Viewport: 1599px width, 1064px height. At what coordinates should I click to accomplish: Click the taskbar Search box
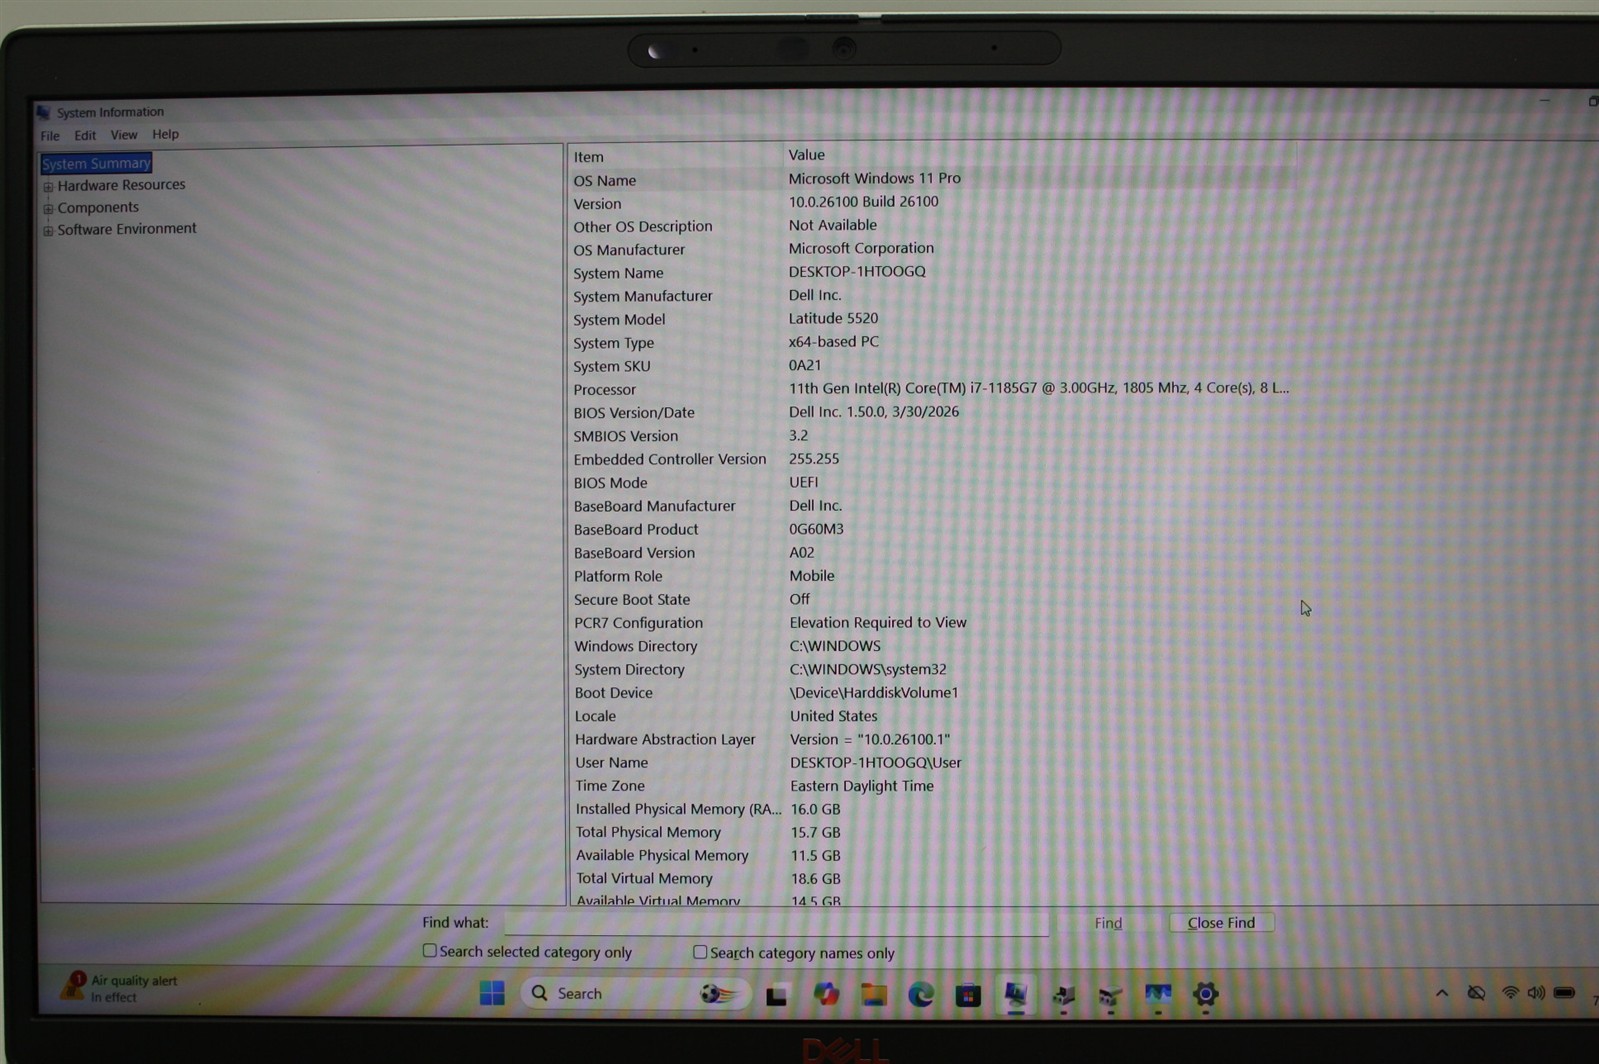pos(636,993)
